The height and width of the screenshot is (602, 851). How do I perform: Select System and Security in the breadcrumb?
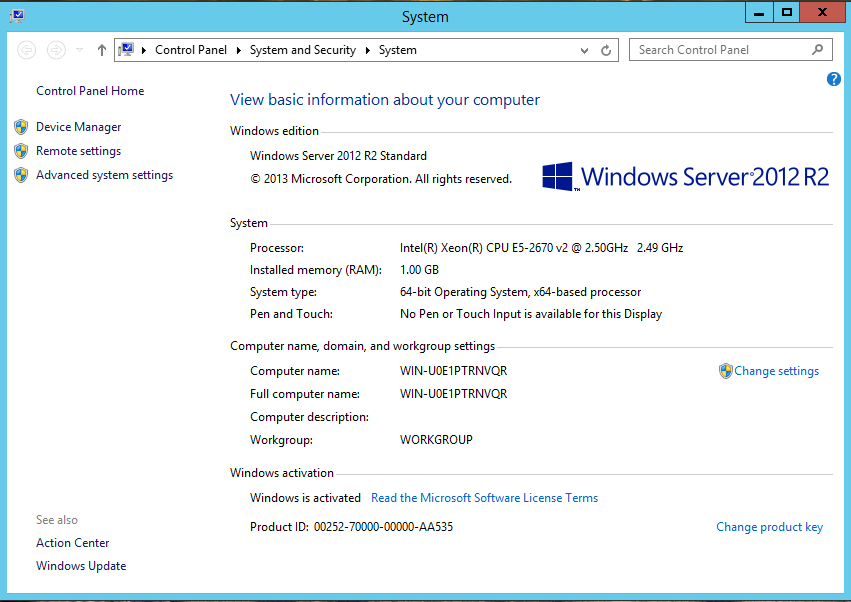[x=302, y=50]
